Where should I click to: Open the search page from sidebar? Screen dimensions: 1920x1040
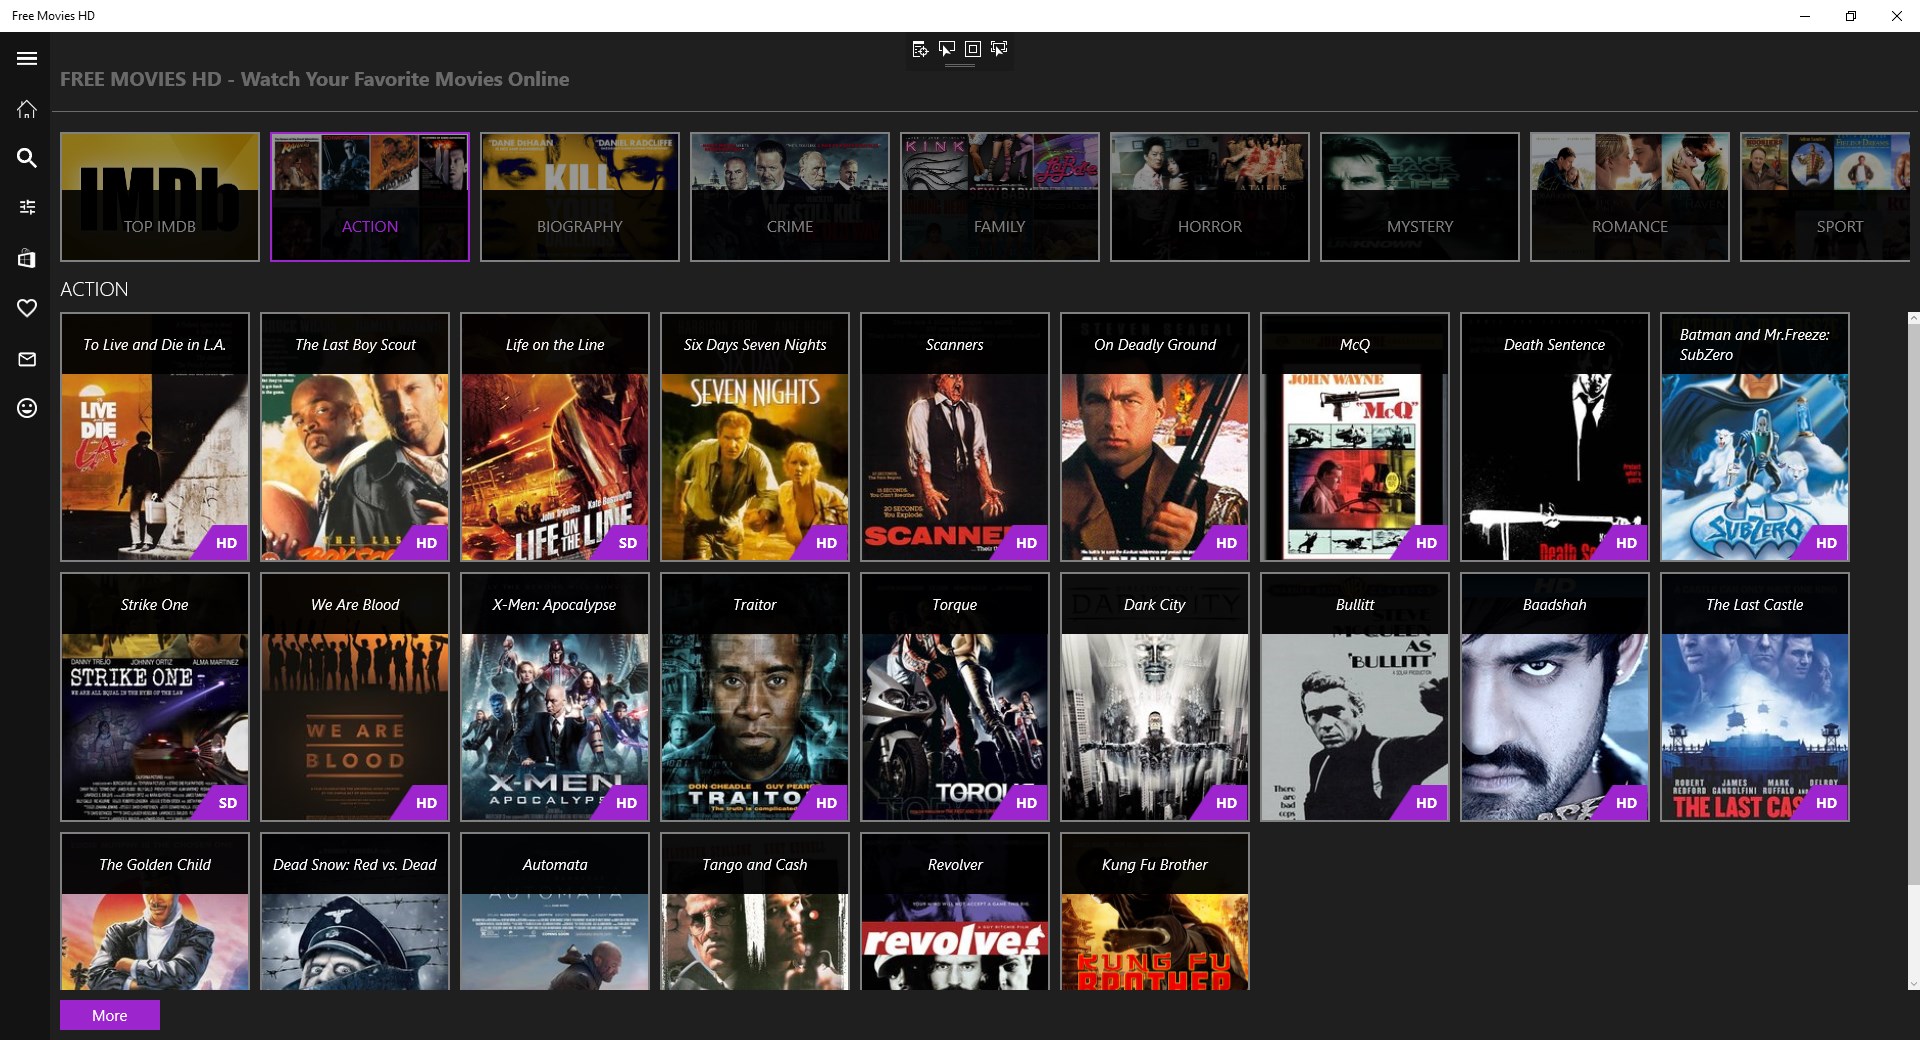pyautogui.click(x=27, y=158)
